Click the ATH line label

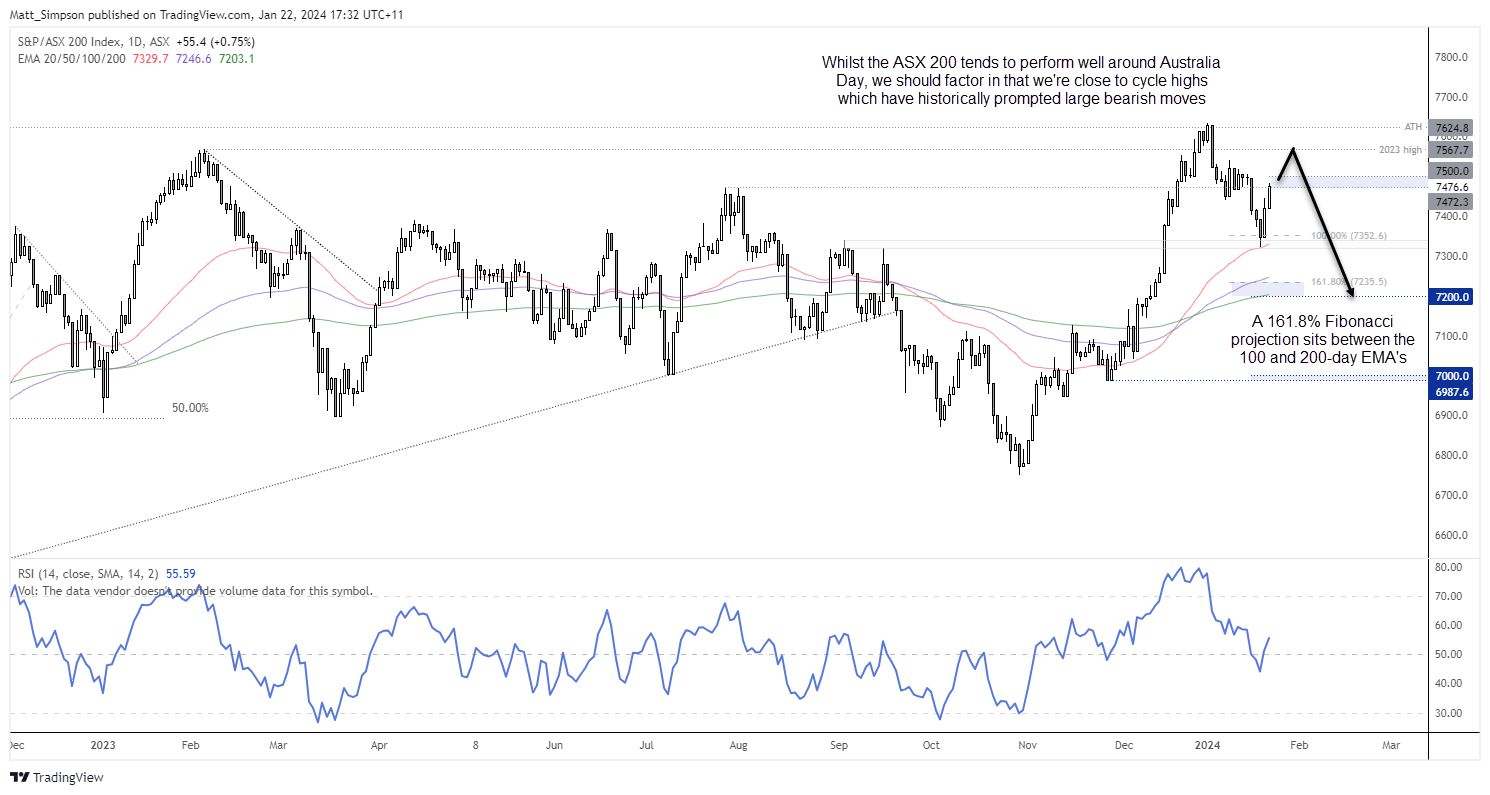point(1413,127)
